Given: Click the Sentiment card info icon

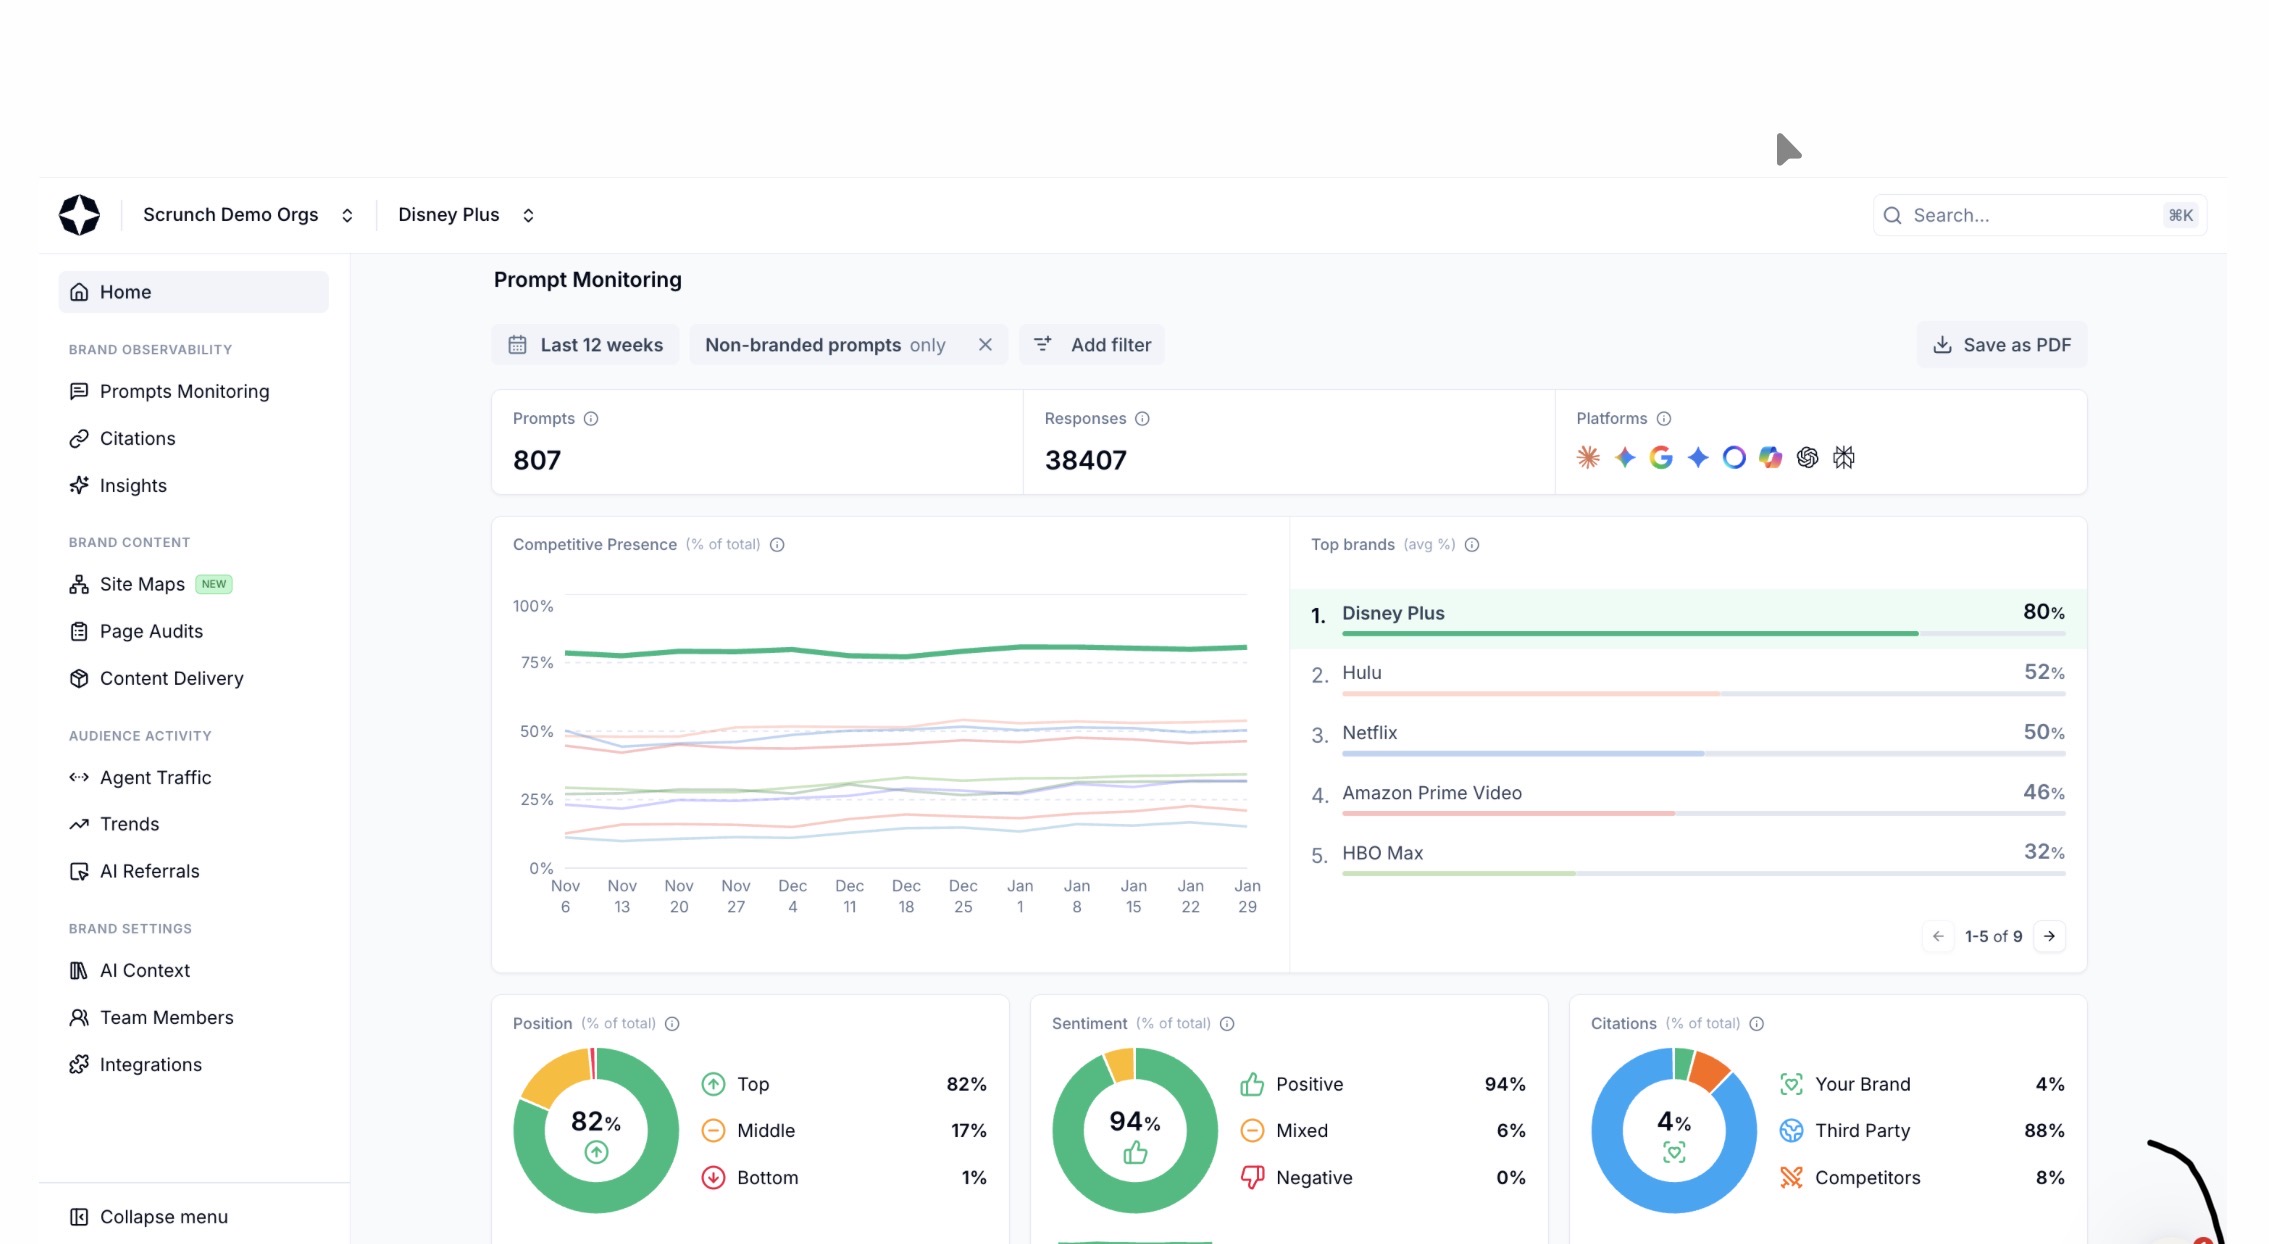Looking at the screenshot, I should coord(1227,1023).
